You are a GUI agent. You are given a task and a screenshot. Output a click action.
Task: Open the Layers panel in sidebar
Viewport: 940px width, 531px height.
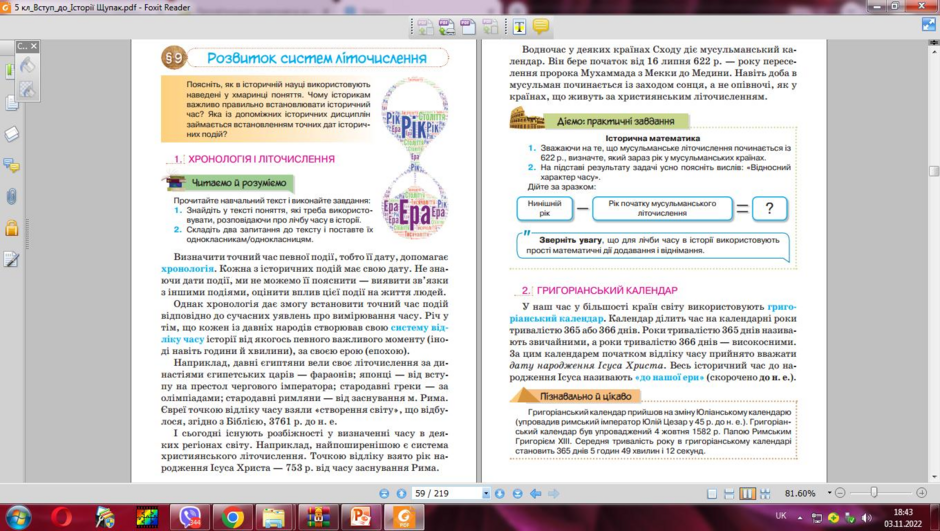coord(11,134)
